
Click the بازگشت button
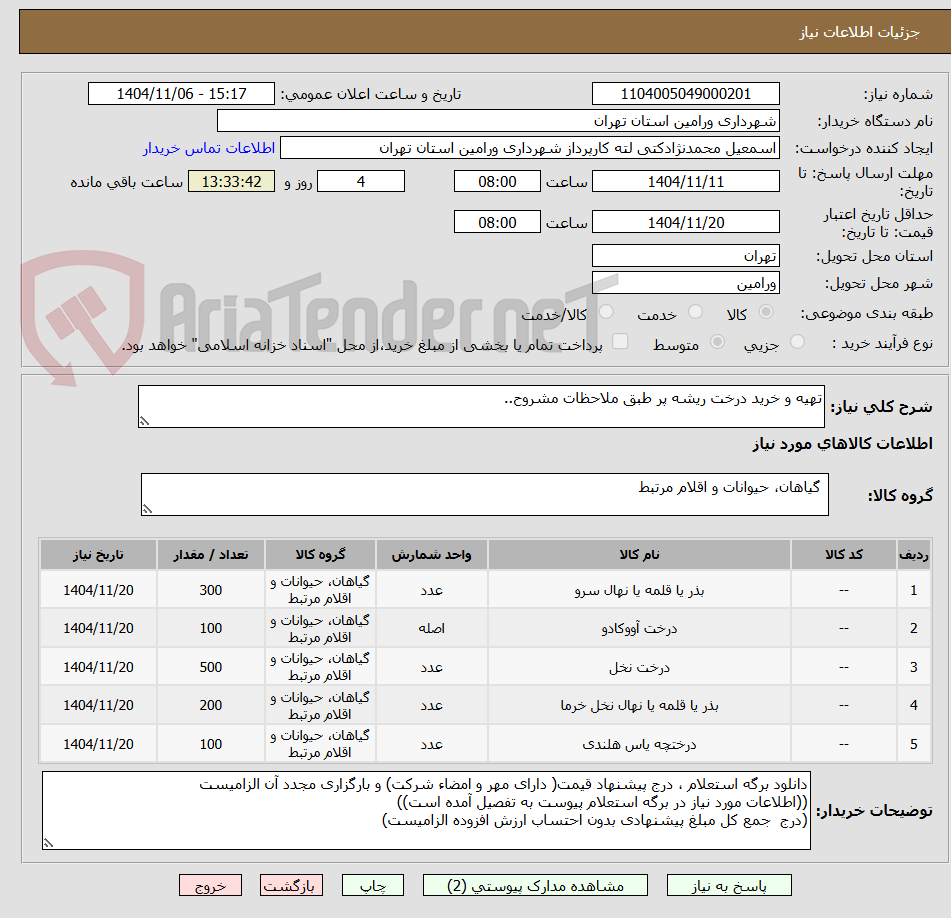coord(291,885)
